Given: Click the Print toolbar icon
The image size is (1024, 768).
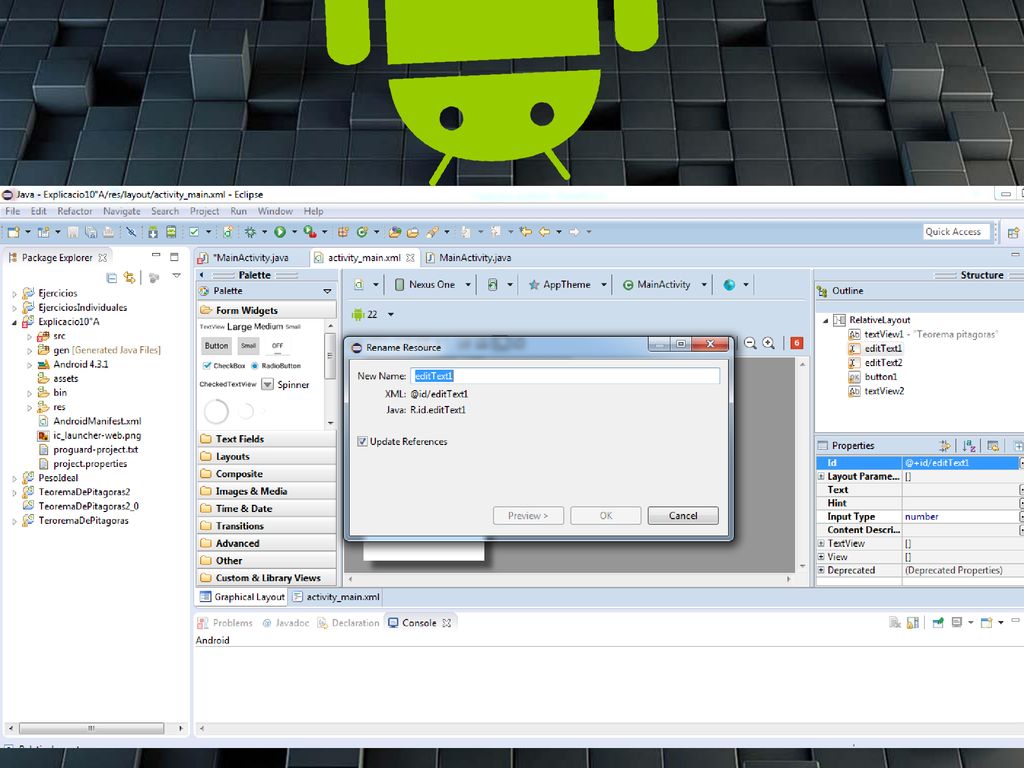Looking at the screenshot, I should click(108, 232).
